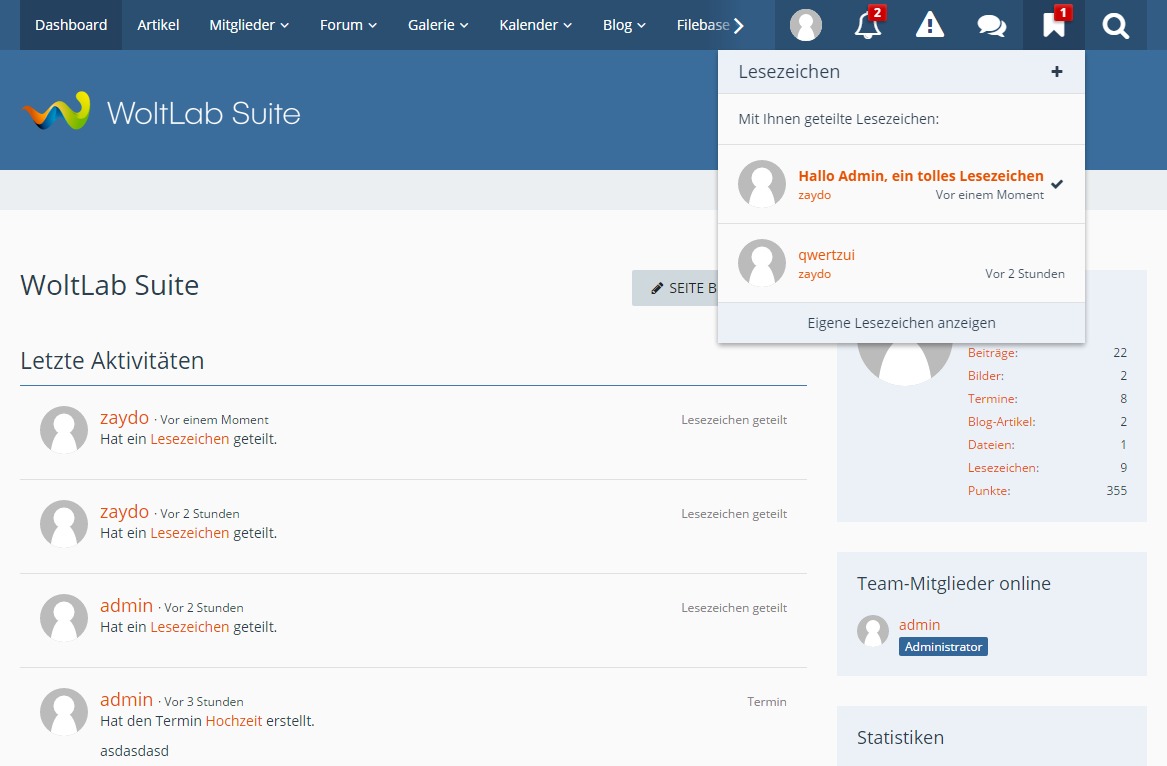
Task: Click the bookmark icon in top bar
Action: 1053,25
